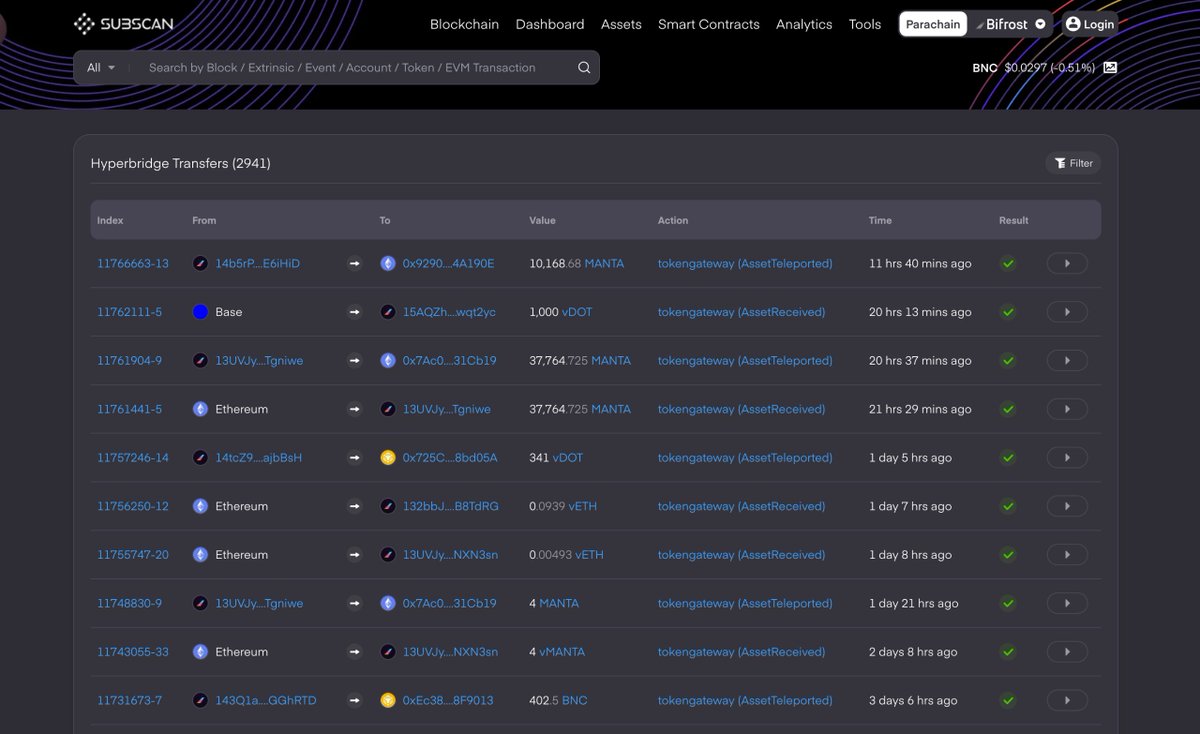Click Ethereum icon in row 11743055-33
Viewport: 1200px width, 734px height.
200,652
